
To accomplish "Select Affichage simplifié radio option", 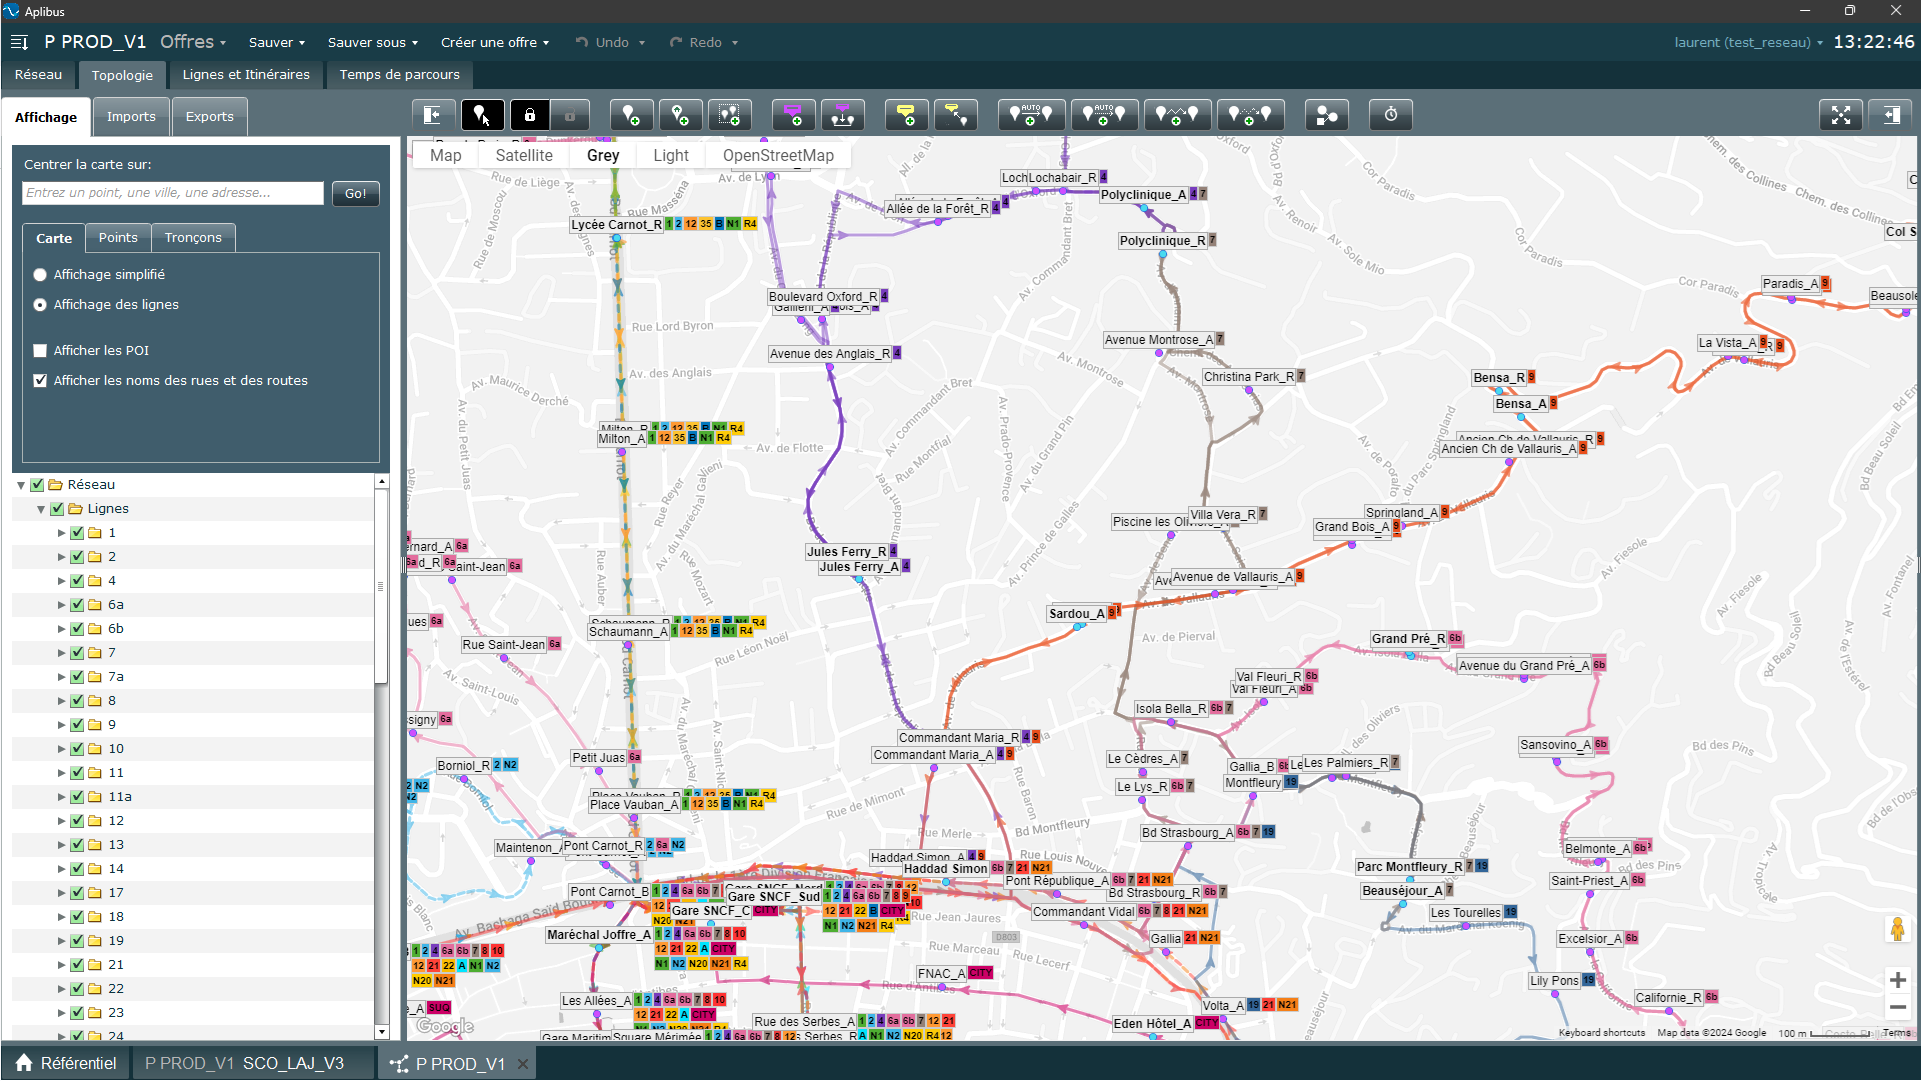I will click(40, 275).
